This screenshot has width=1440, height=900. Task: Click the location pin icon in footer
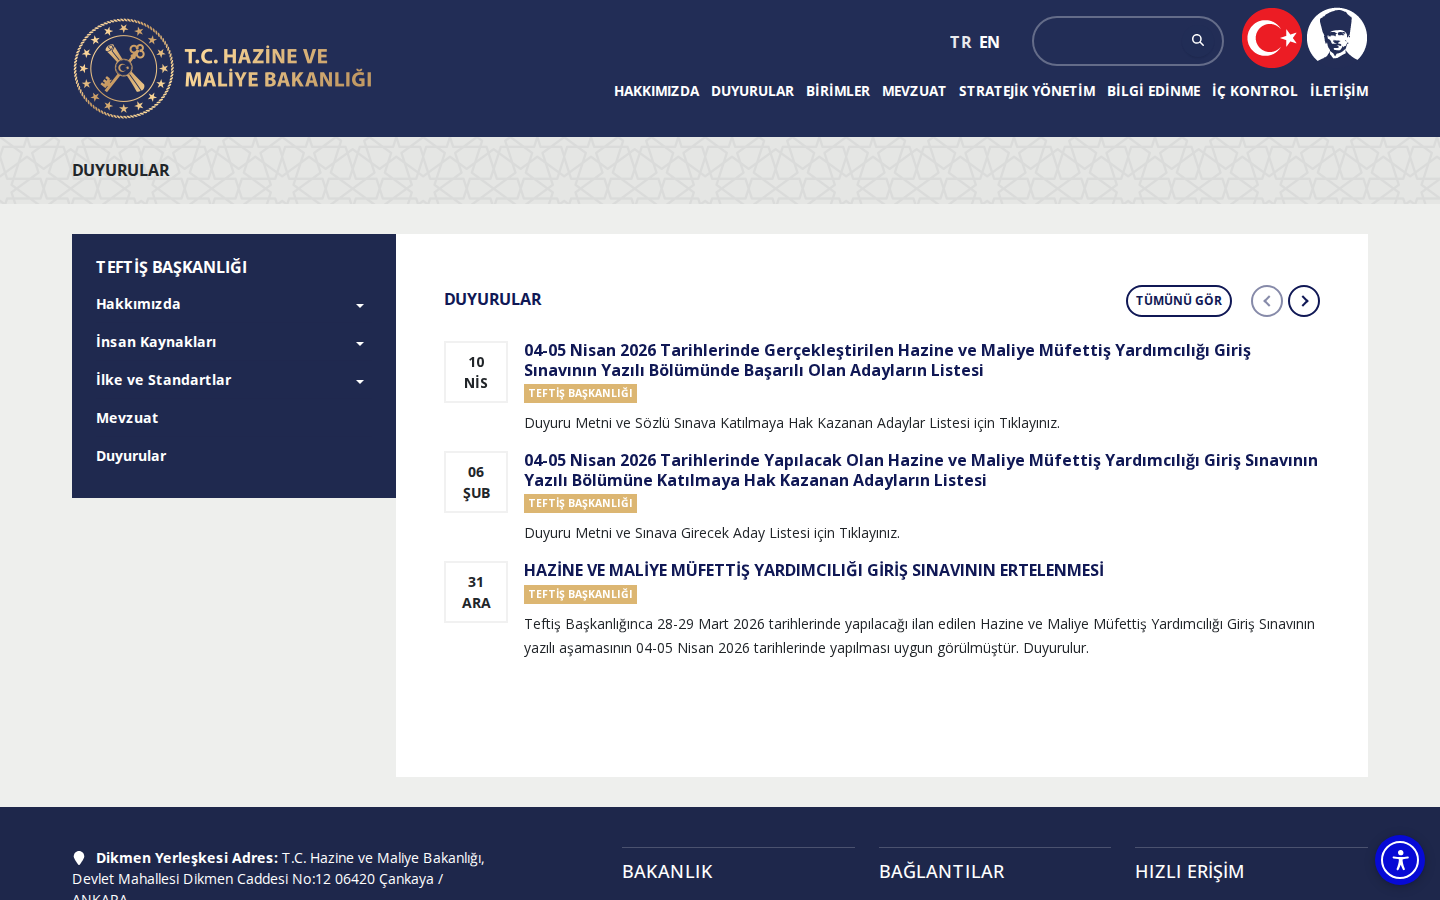click(x=79, y=858)
